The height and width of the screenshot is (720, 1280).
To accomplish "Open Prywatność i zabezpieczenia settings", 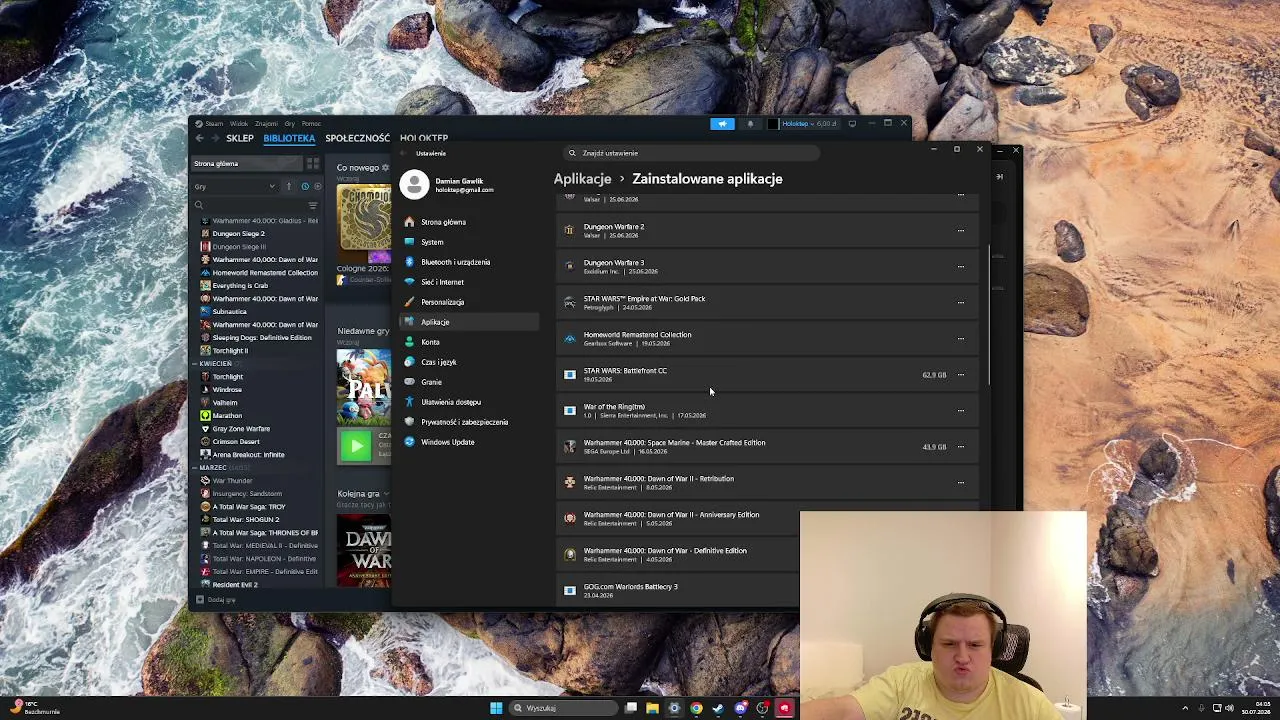I will pyautogui.click(x=470, y=422).
